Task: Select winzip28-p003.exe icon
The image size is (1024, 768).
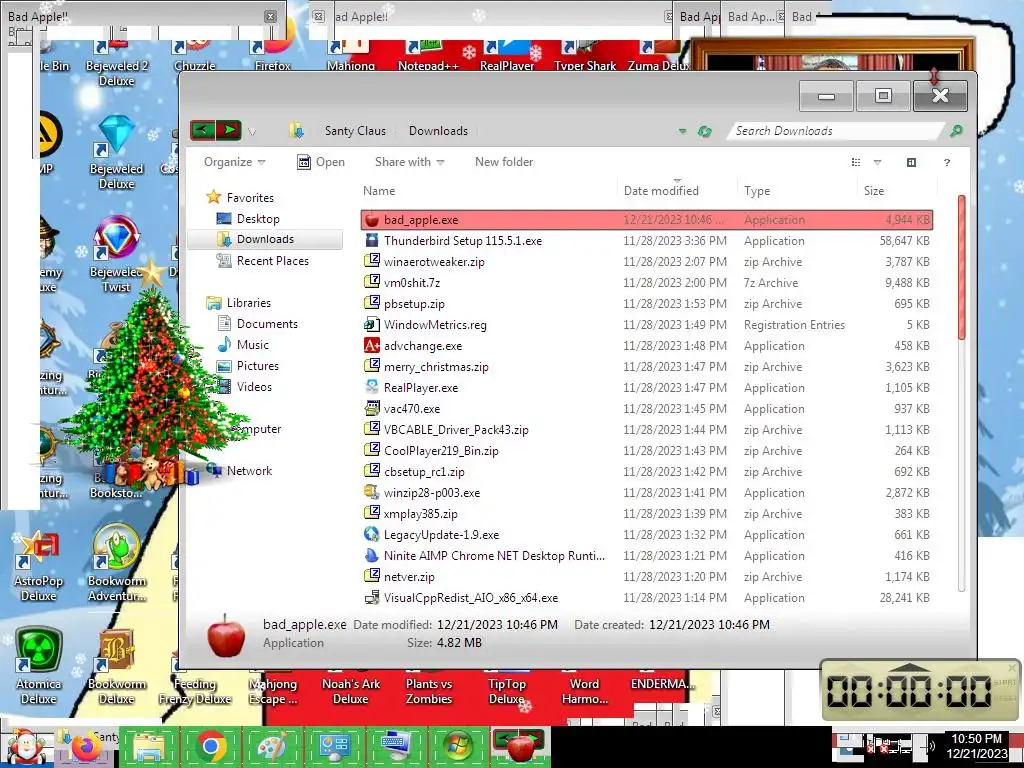Action: tap(372, 492)
